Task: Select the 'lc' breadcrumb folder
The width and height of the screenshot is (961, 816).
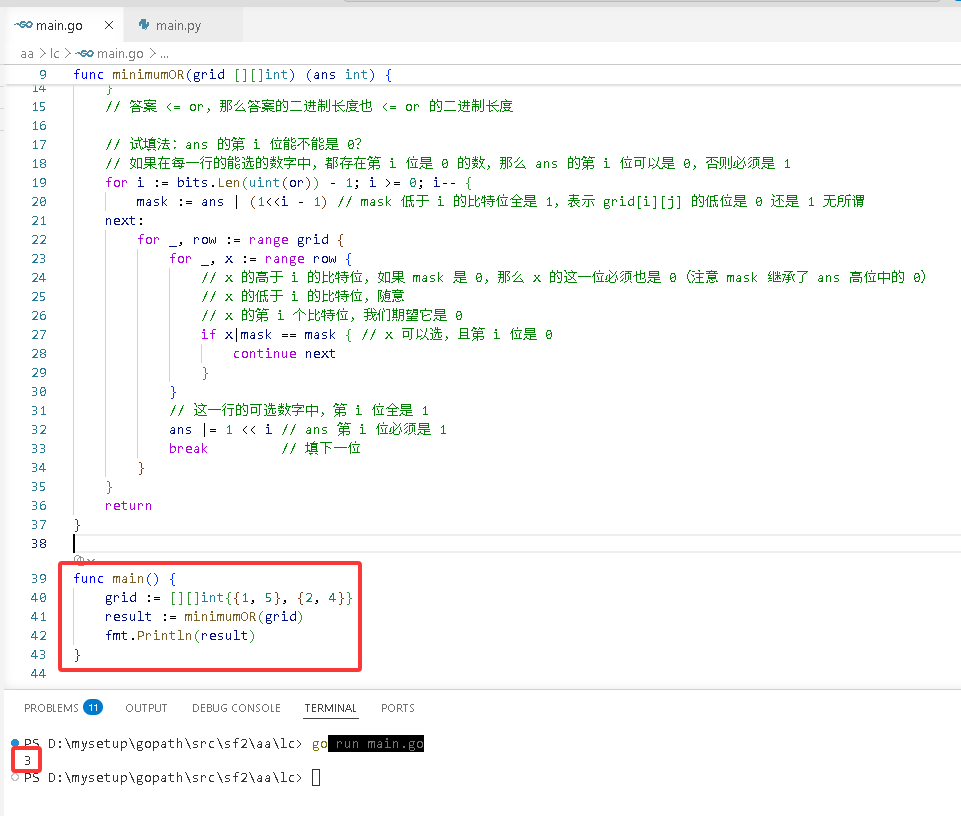Action: click(55, 54)
